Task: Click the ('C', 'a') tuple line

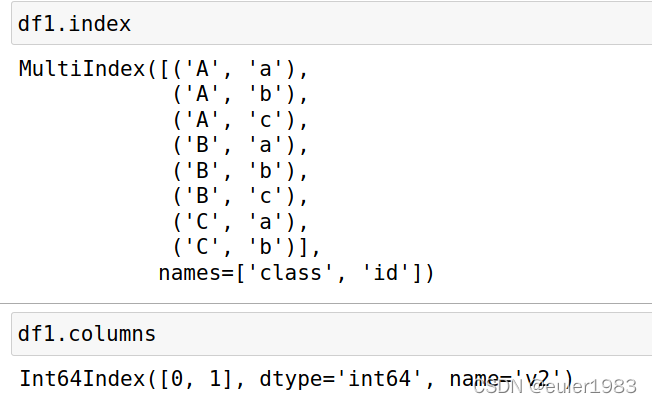Action: [x=240, y=222]
